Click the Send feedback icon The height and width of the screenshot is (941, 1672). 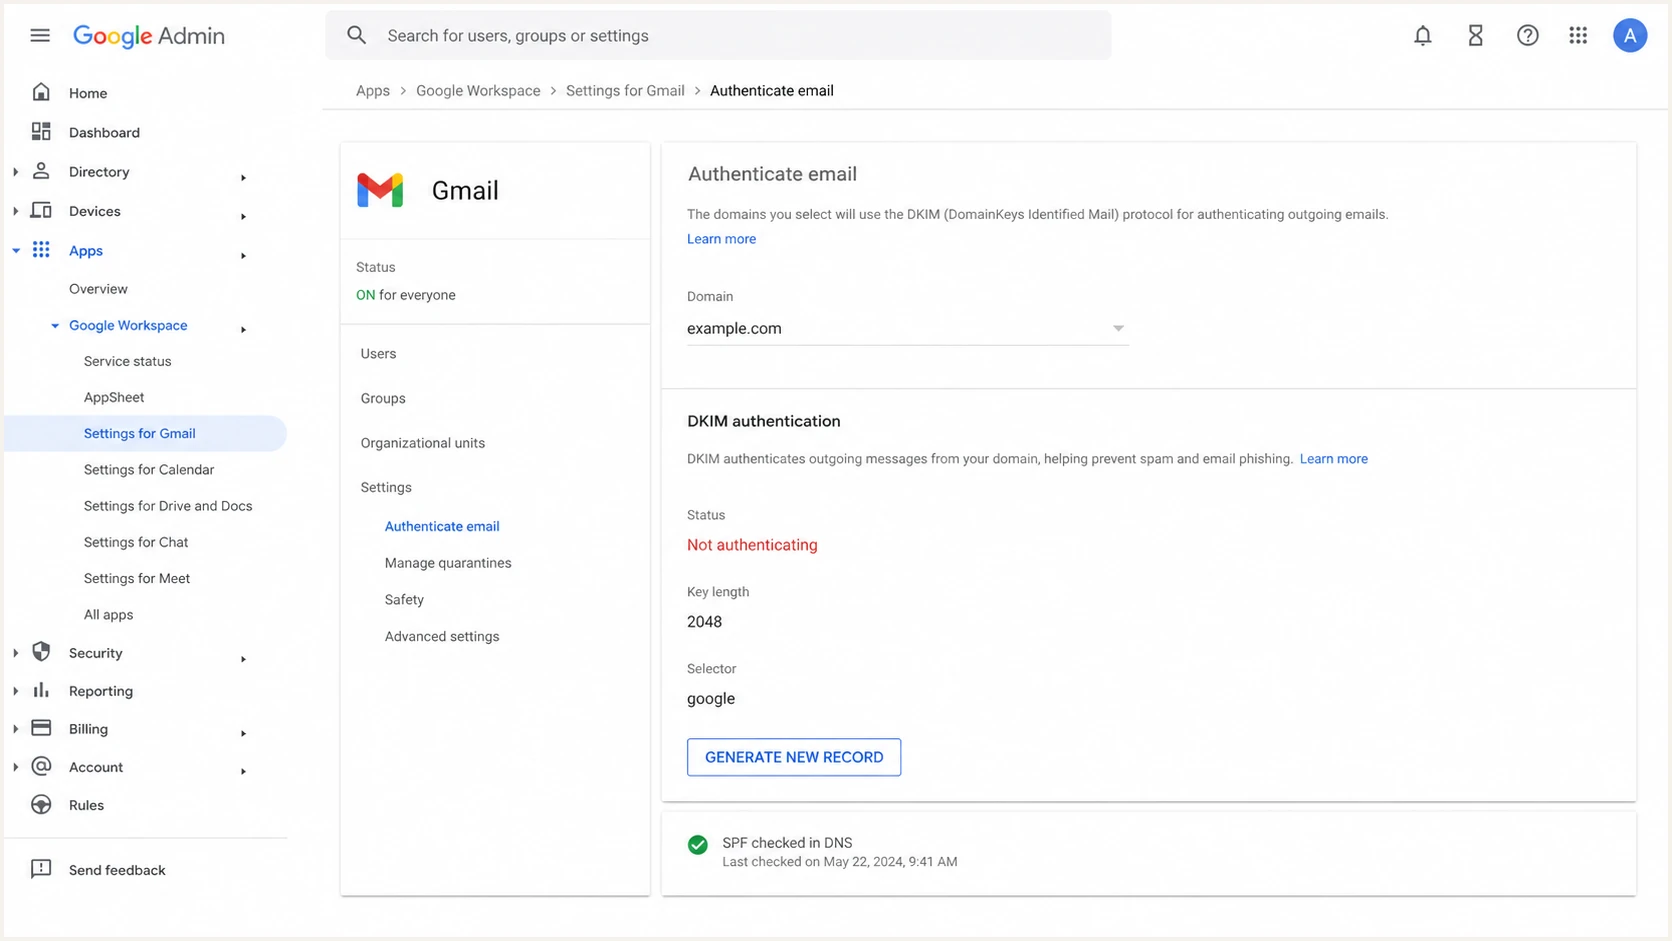[x=41, y=869]
